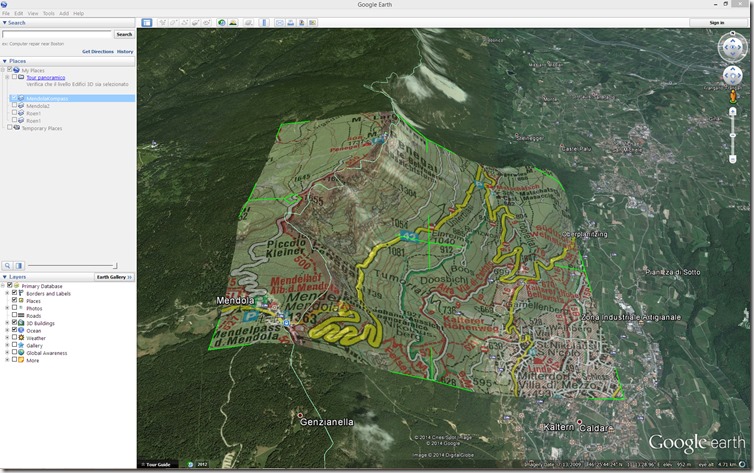Enable the Gallery layer checkbox
Viewport: 754px width, 473px height.
(x=14, y=345)
